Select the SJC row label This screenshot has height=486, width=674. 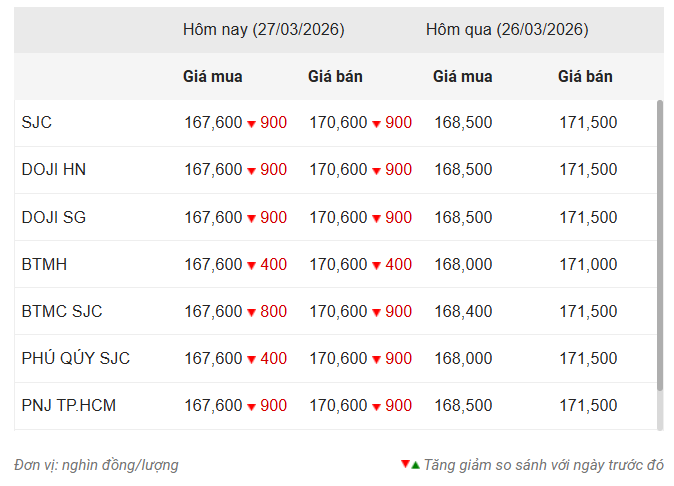[36, 123]
